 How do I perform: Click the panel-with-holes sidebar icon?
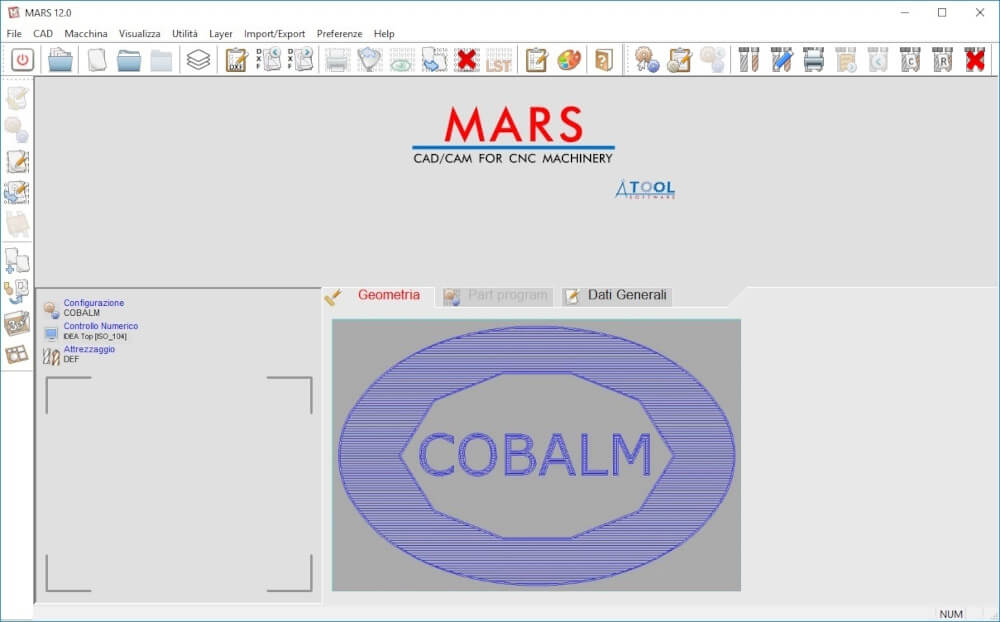pos(17,355)
